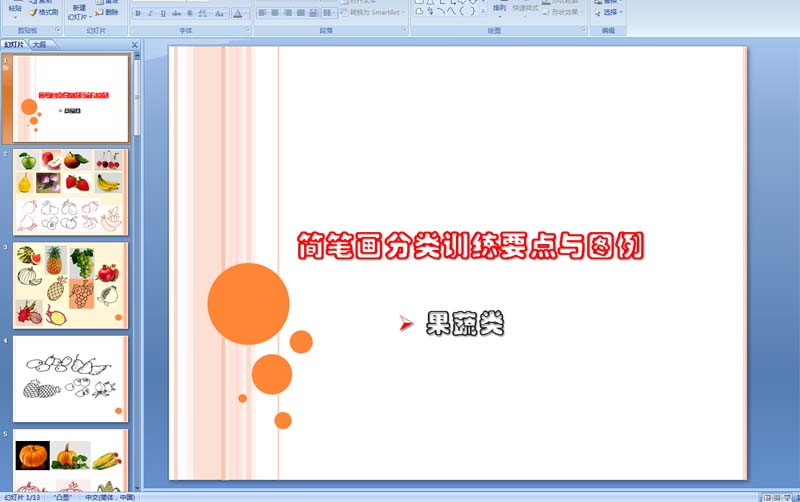Toggle Italic text formatting
Screen dimensions: 800x502
tap(151, 14)
